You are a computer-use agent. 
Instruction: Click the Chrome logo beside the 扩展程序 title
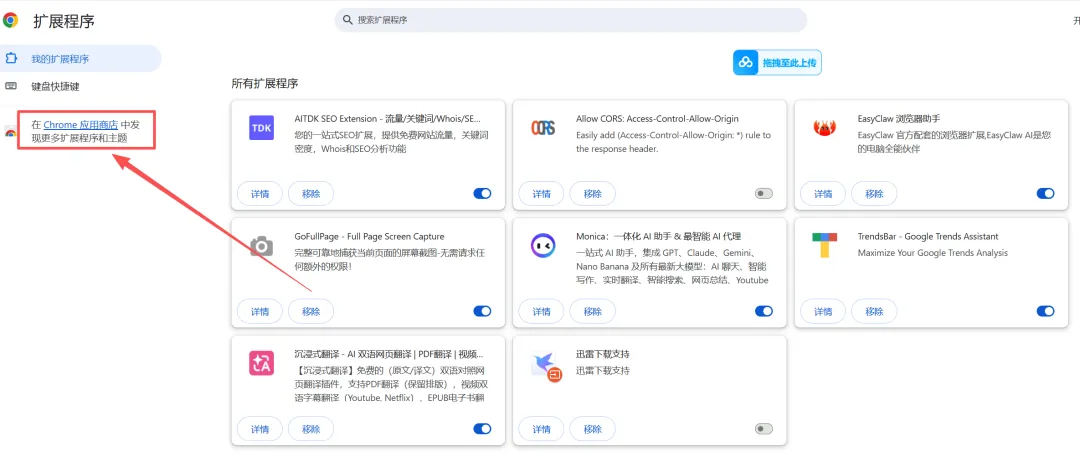[10, 21]
